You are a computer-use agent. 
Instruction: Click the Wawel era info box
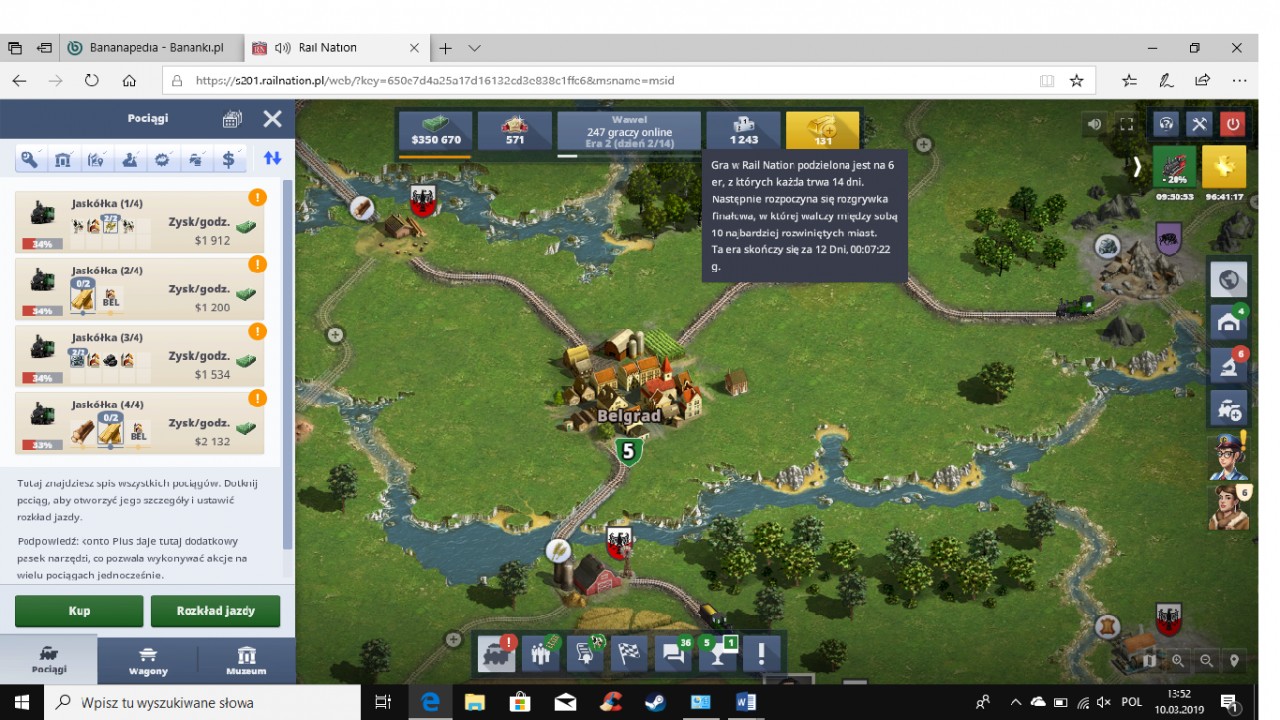[x=629, y=132]
